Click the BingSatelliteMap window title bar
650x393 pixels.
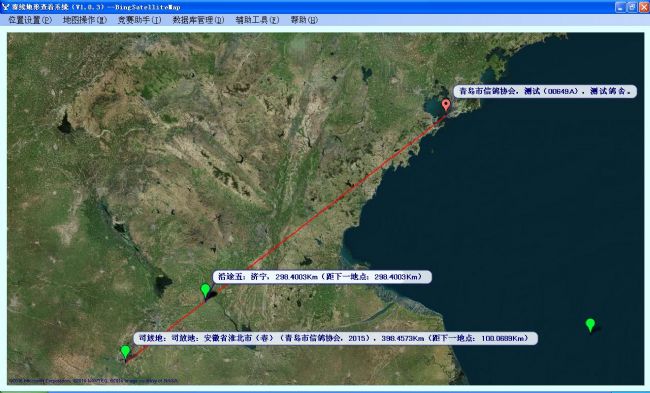307,7
